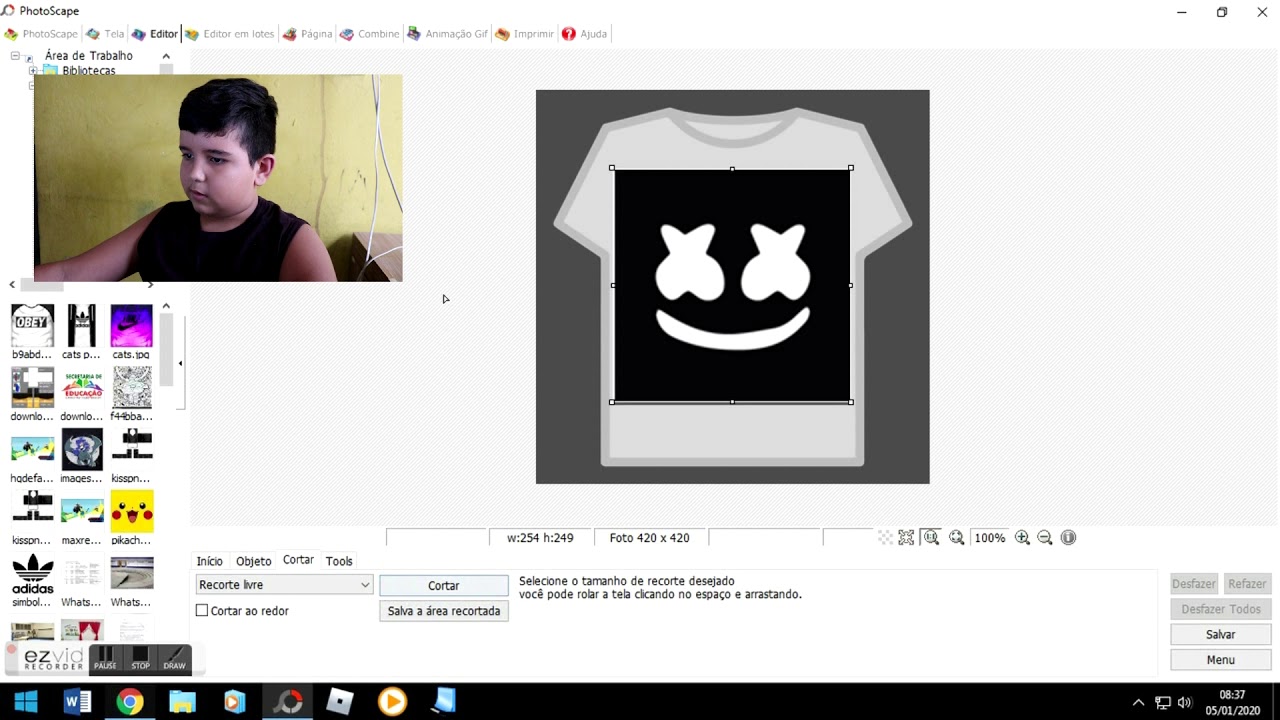This screenshot has width=1280, height=720.
Task: Stop the ezvid recording
Action: [140, 659]
